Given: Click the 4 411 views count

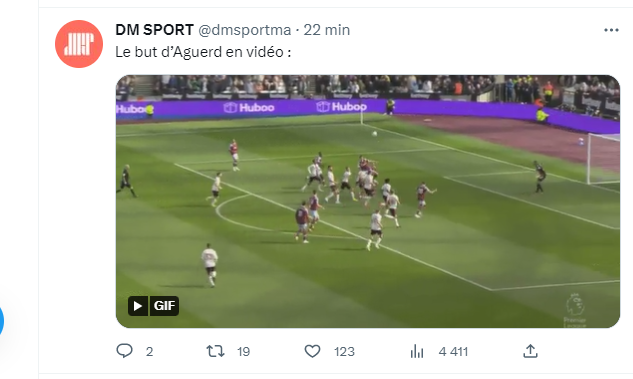Looking at the screenshot, I should (x=453, y=352).
